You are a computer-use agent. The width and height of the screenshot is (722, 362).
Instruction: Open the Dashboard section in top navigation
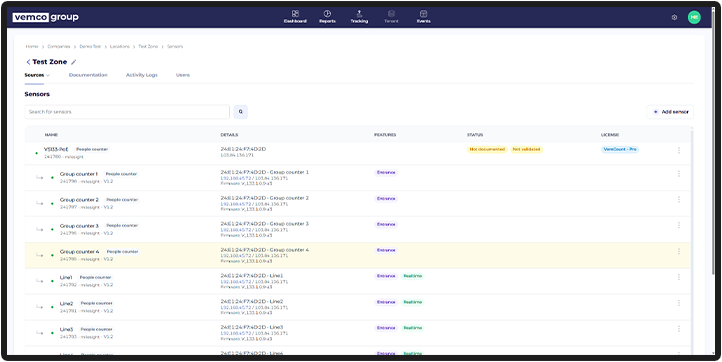point(295,17)
